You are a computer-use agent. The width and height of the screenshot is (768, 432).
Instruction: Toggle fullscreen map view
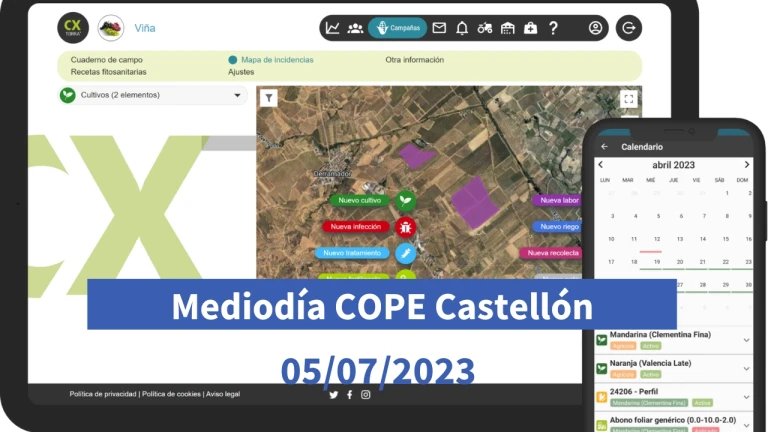point(628,98)
